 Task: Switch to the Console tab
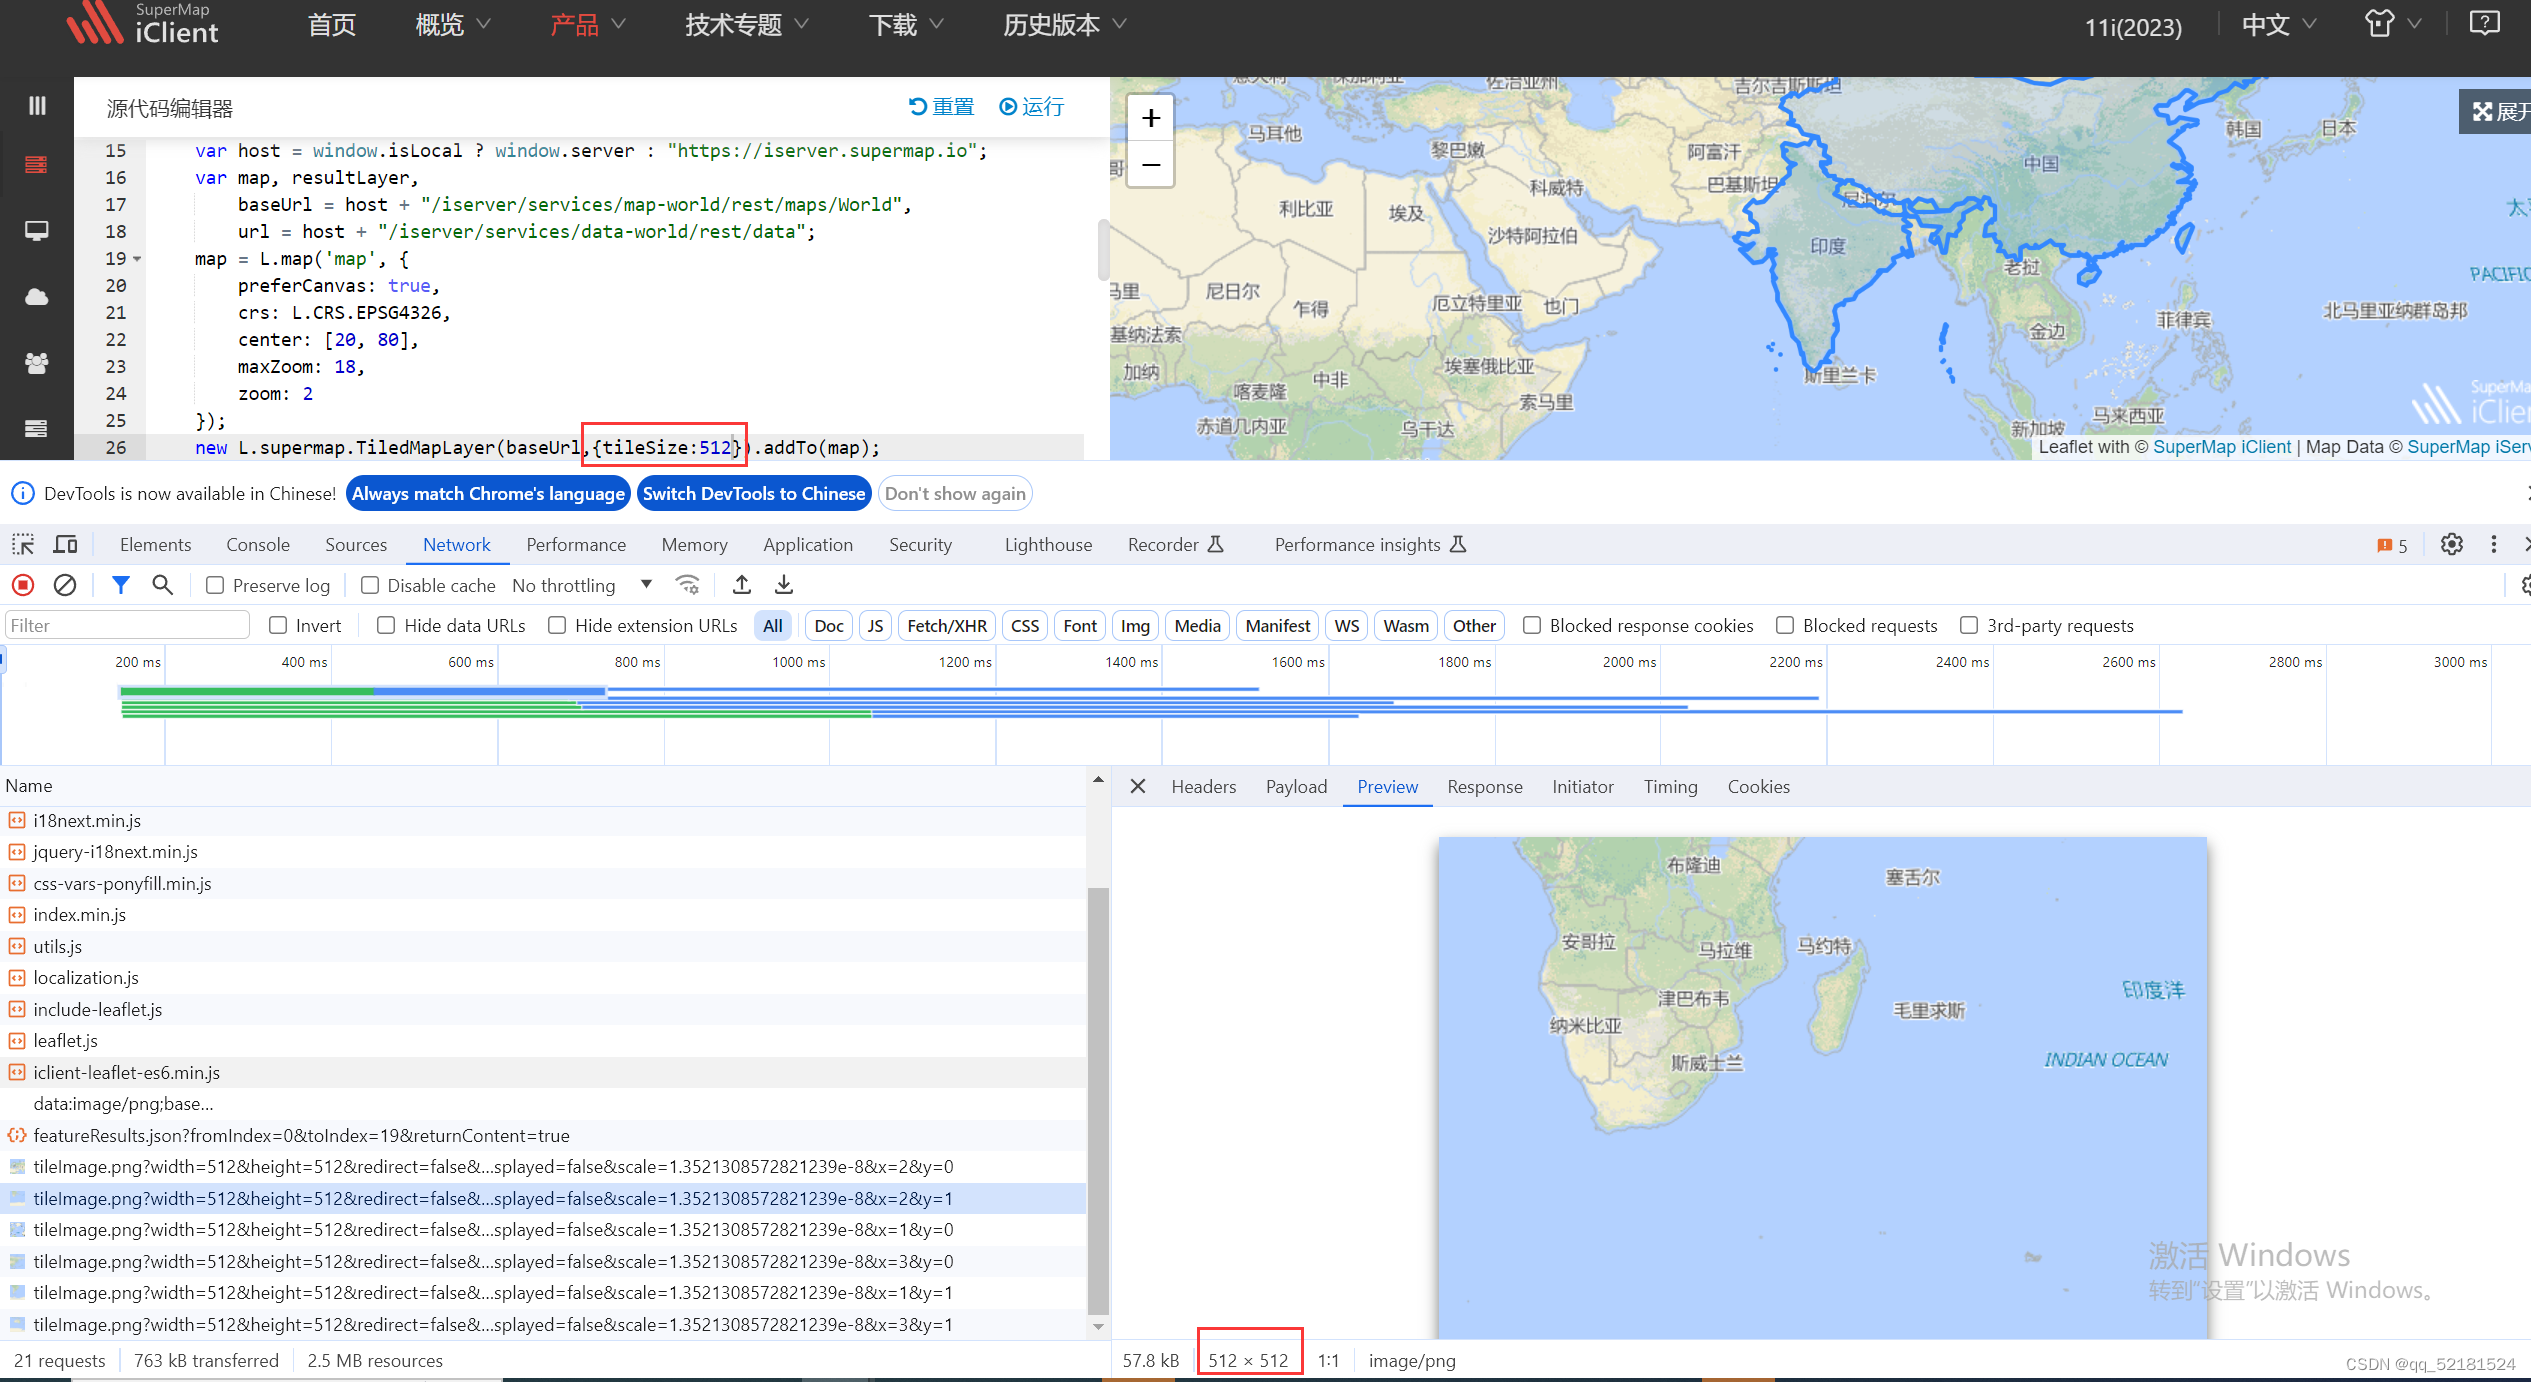click(x=258, y=545)
